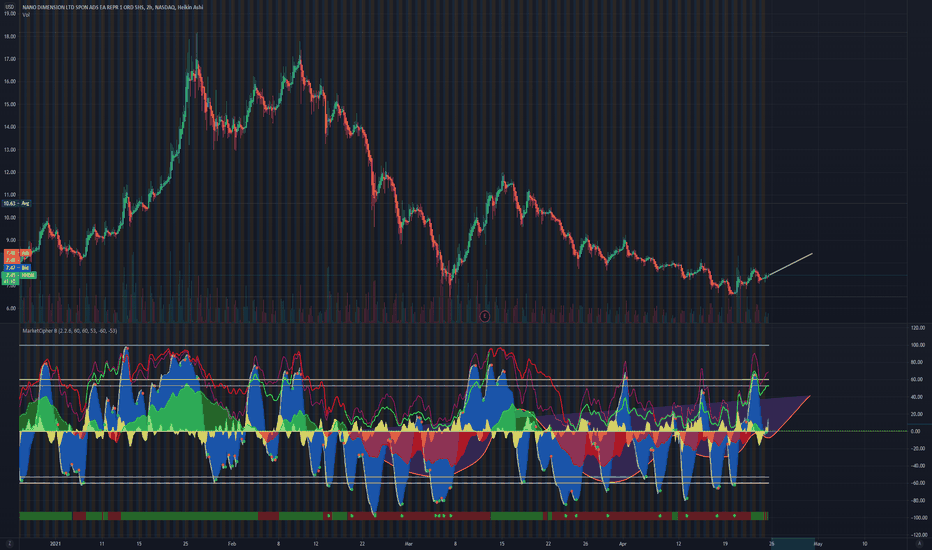This screenshot has width=932, height=550.
Task: Click the 18.00 price on the left scale
Action: [10, 36]
